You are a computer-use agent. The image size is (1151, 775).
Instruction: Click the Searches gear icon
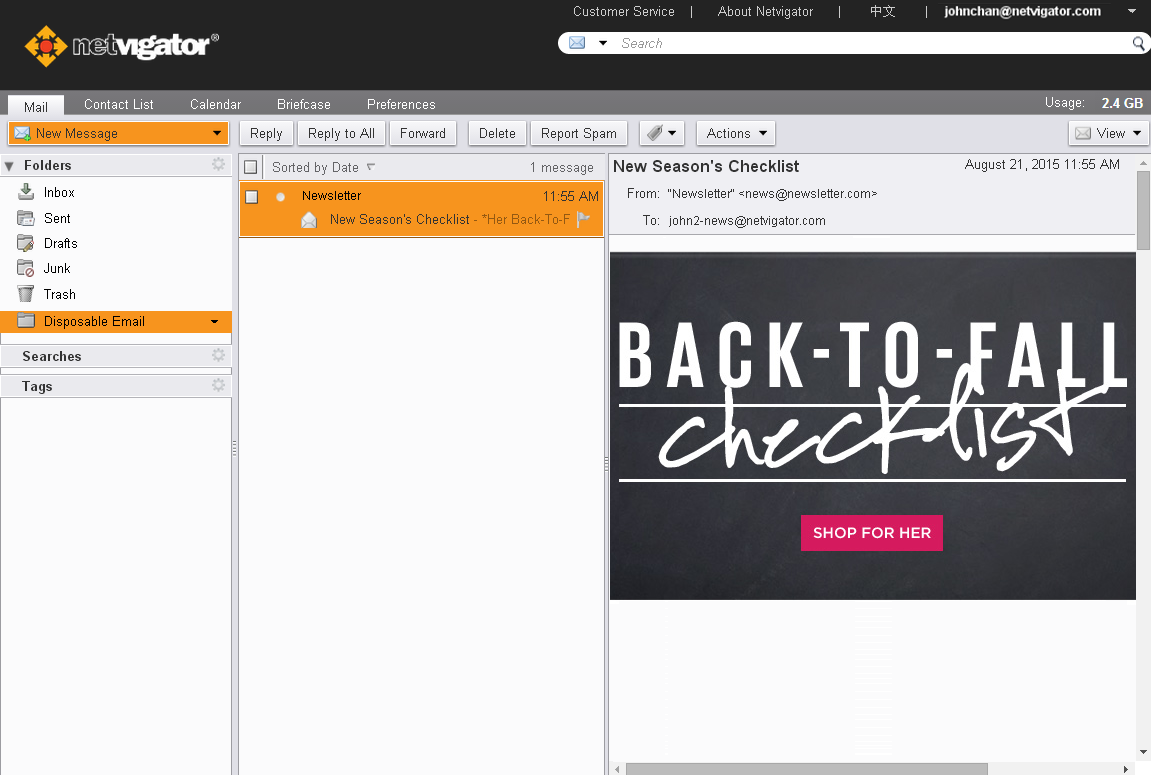[x=219, y=356]
